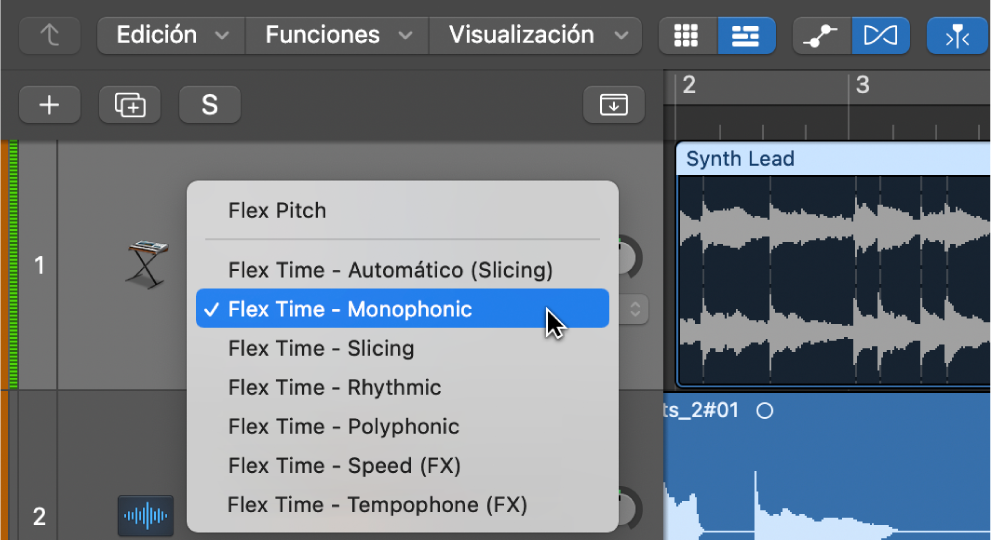The image size is (992, 540).
Task: Select Flex Time - Rhythmic mode
Action: [334, 388]
